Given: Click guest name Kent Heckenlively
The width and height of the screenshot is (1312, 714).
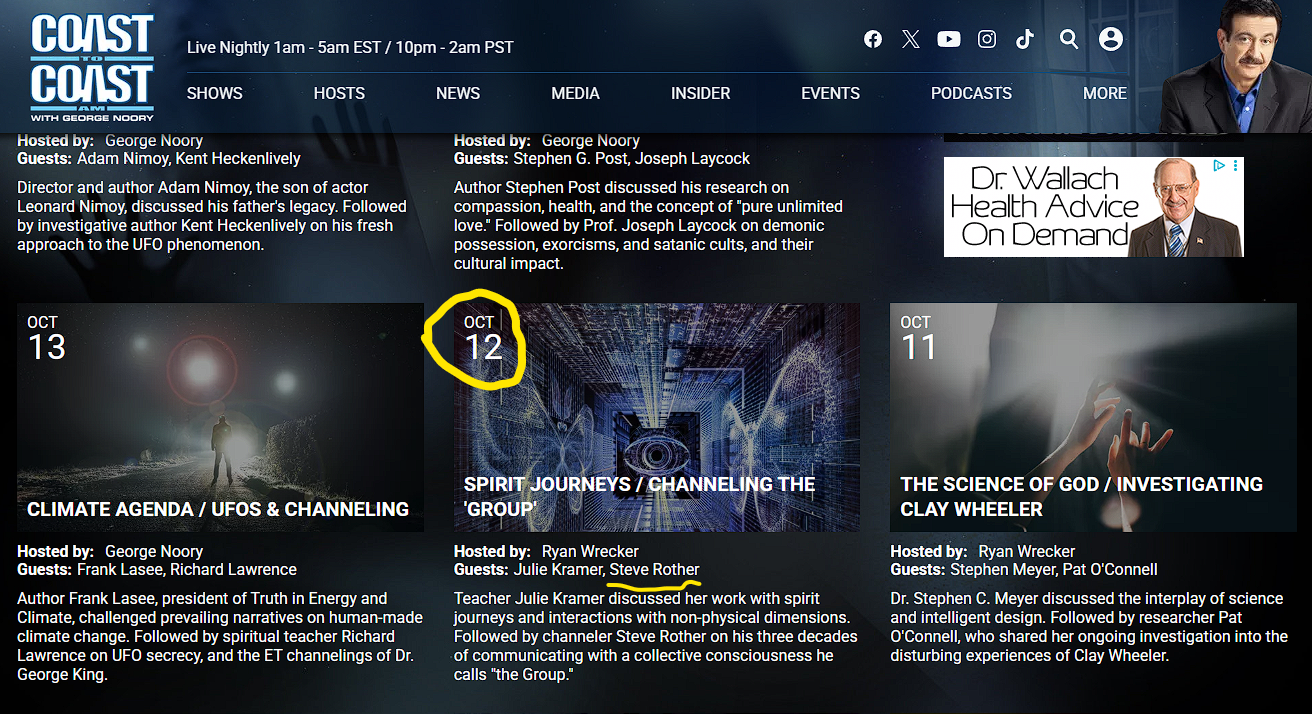Looking at the screenshot, I should tap(238, 158).
